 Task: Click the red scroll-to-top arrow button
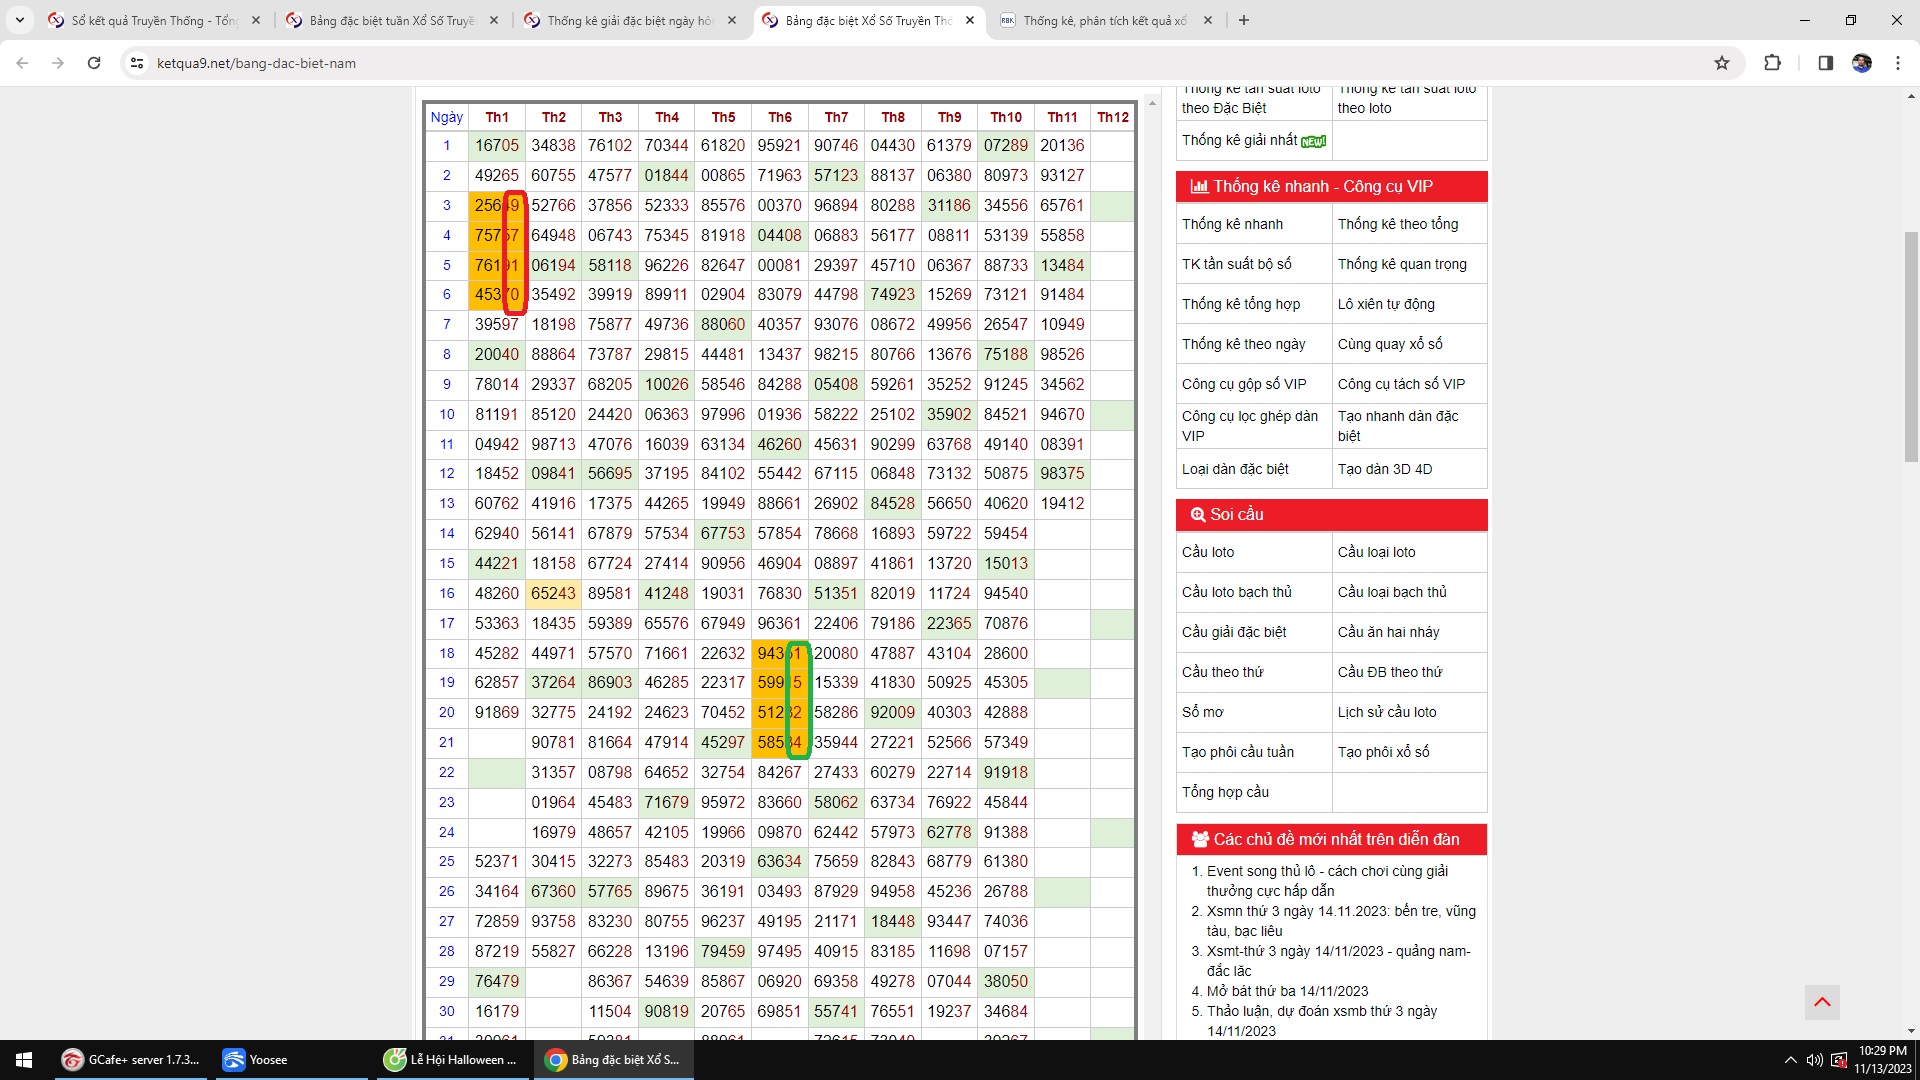click(1822, 1002)
